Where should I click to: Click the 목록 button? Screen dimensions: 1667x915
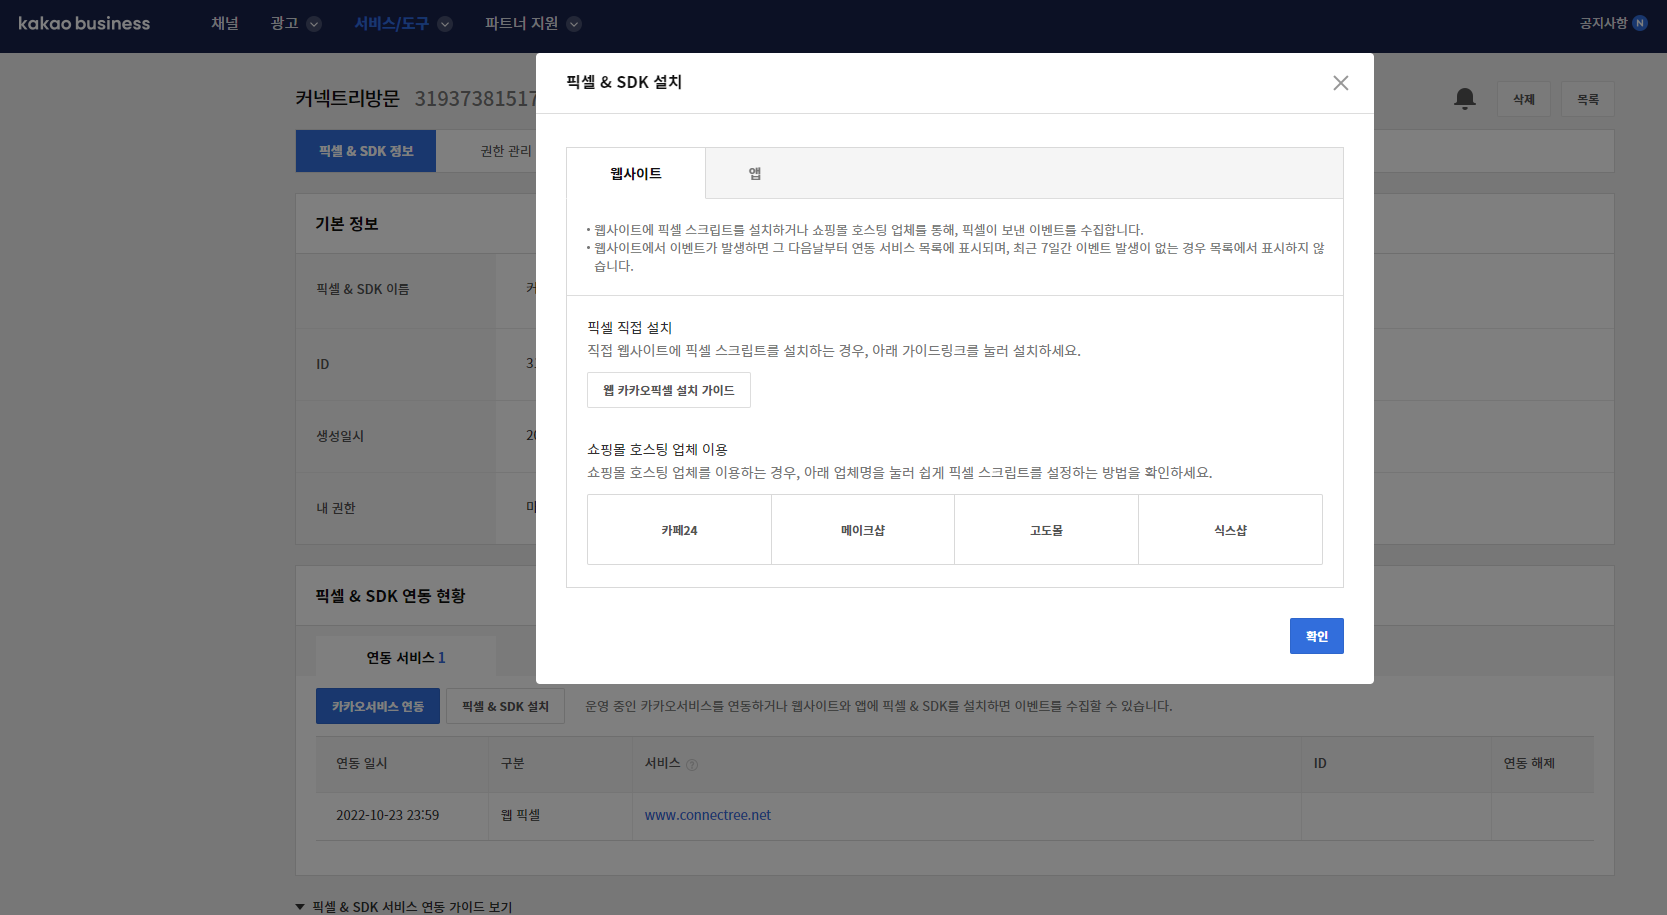coord(1588,99)
